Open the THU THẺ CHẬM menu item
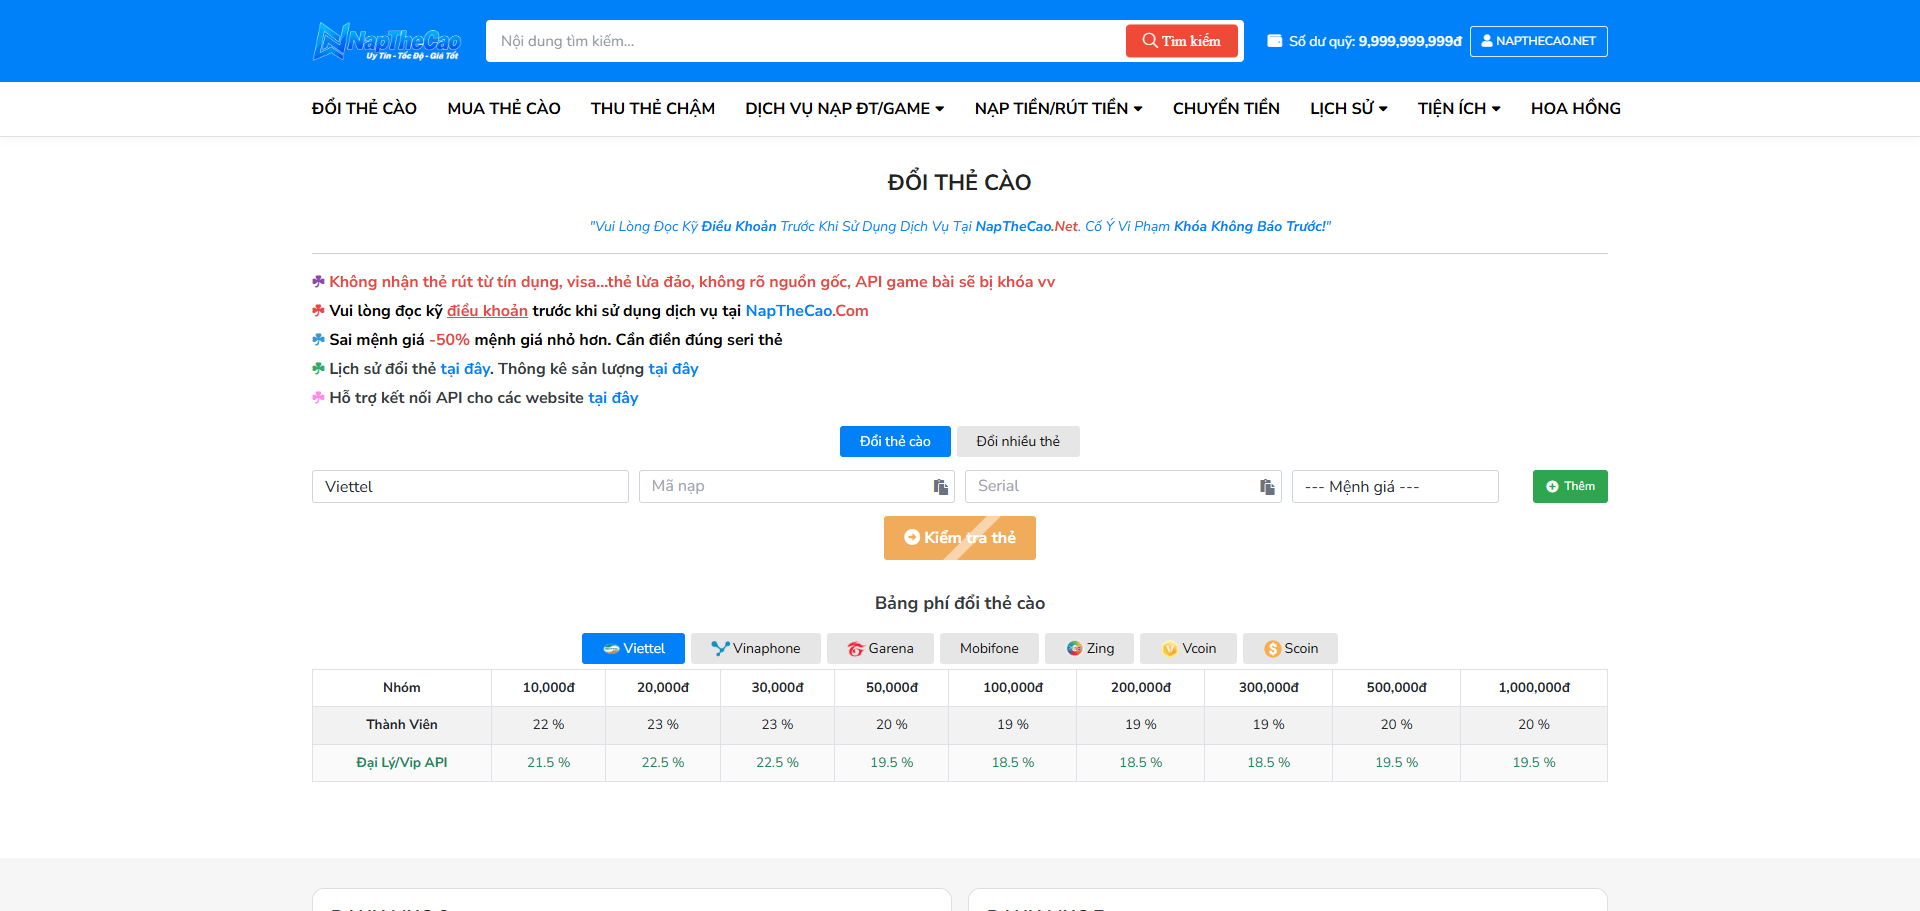This screenshot has height=911, width=1920. click(x=653, y=108)
